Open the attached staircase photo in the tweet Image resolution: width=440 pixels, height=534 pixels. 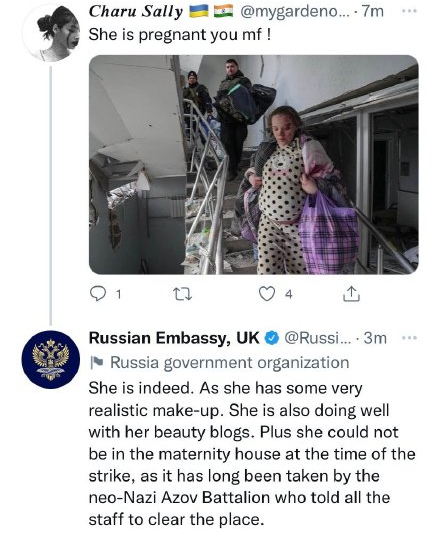254,164
